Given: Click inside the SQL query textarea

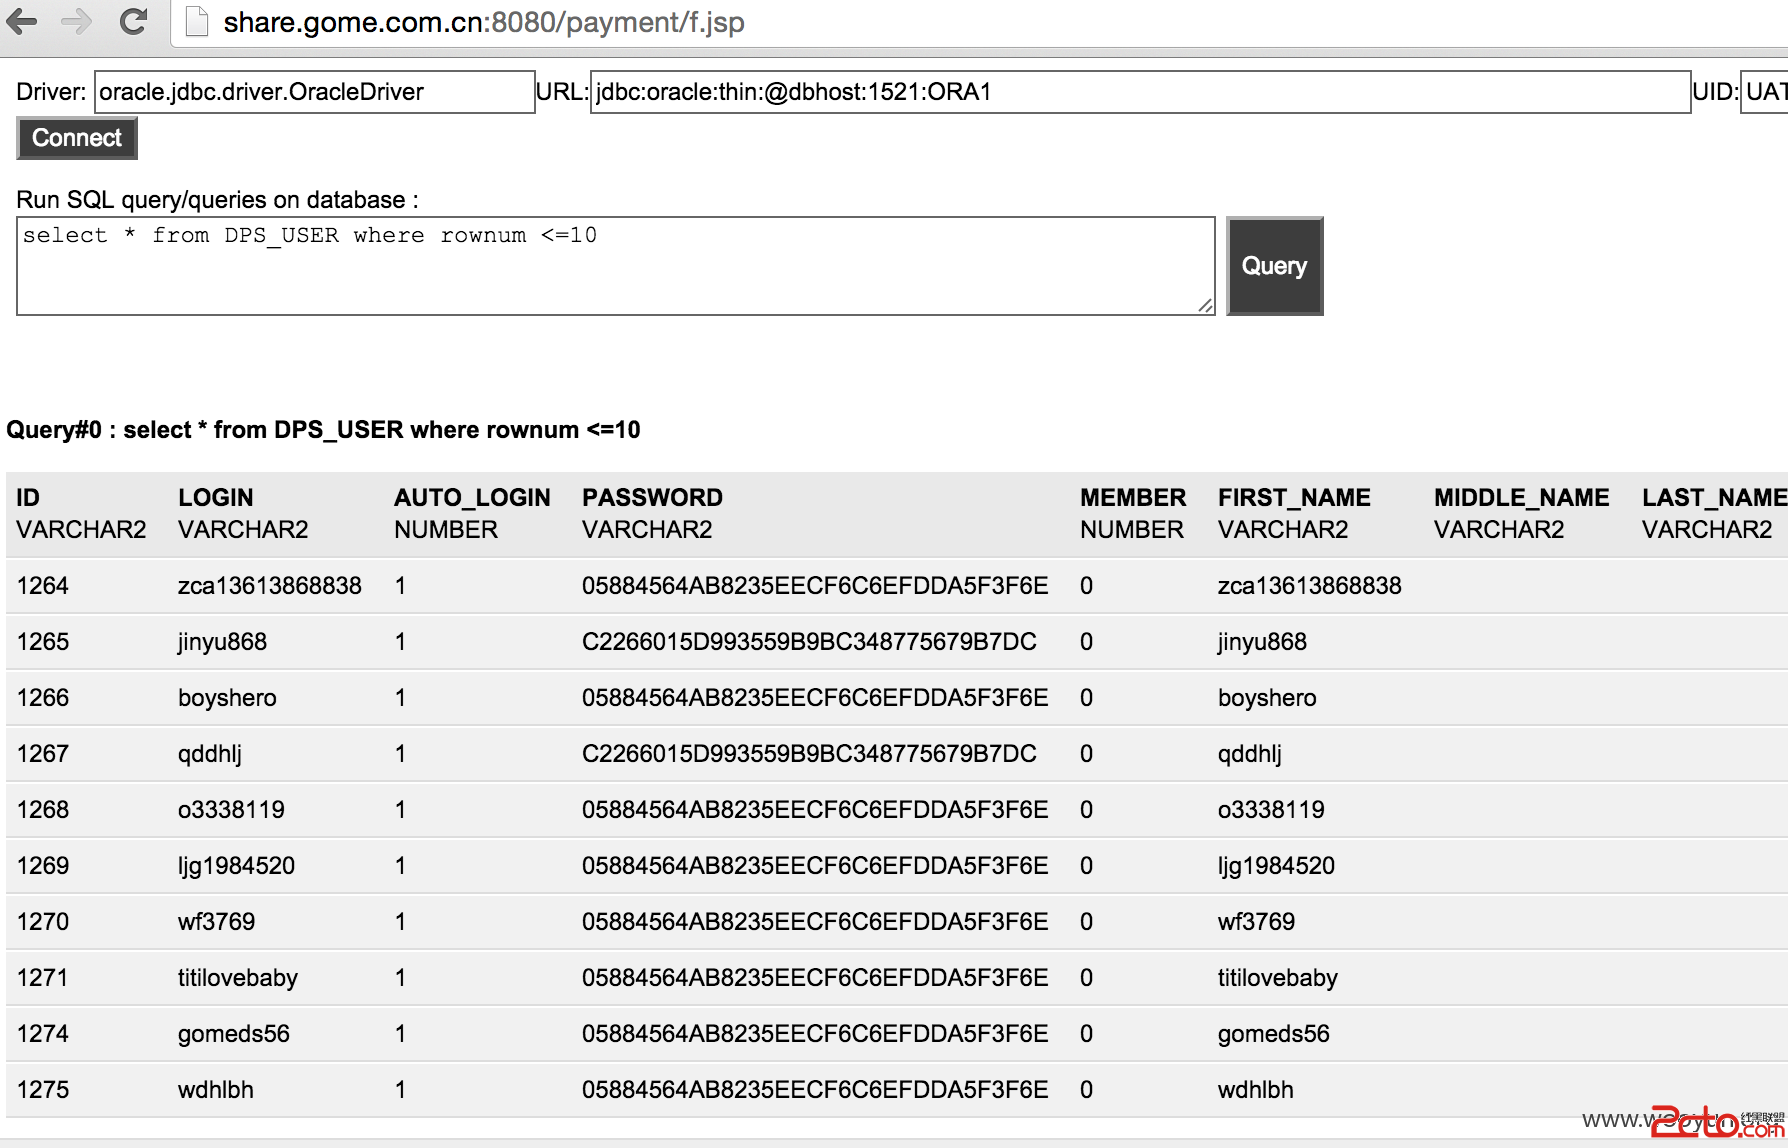Looking at the screenshot, I should [616, 266].
